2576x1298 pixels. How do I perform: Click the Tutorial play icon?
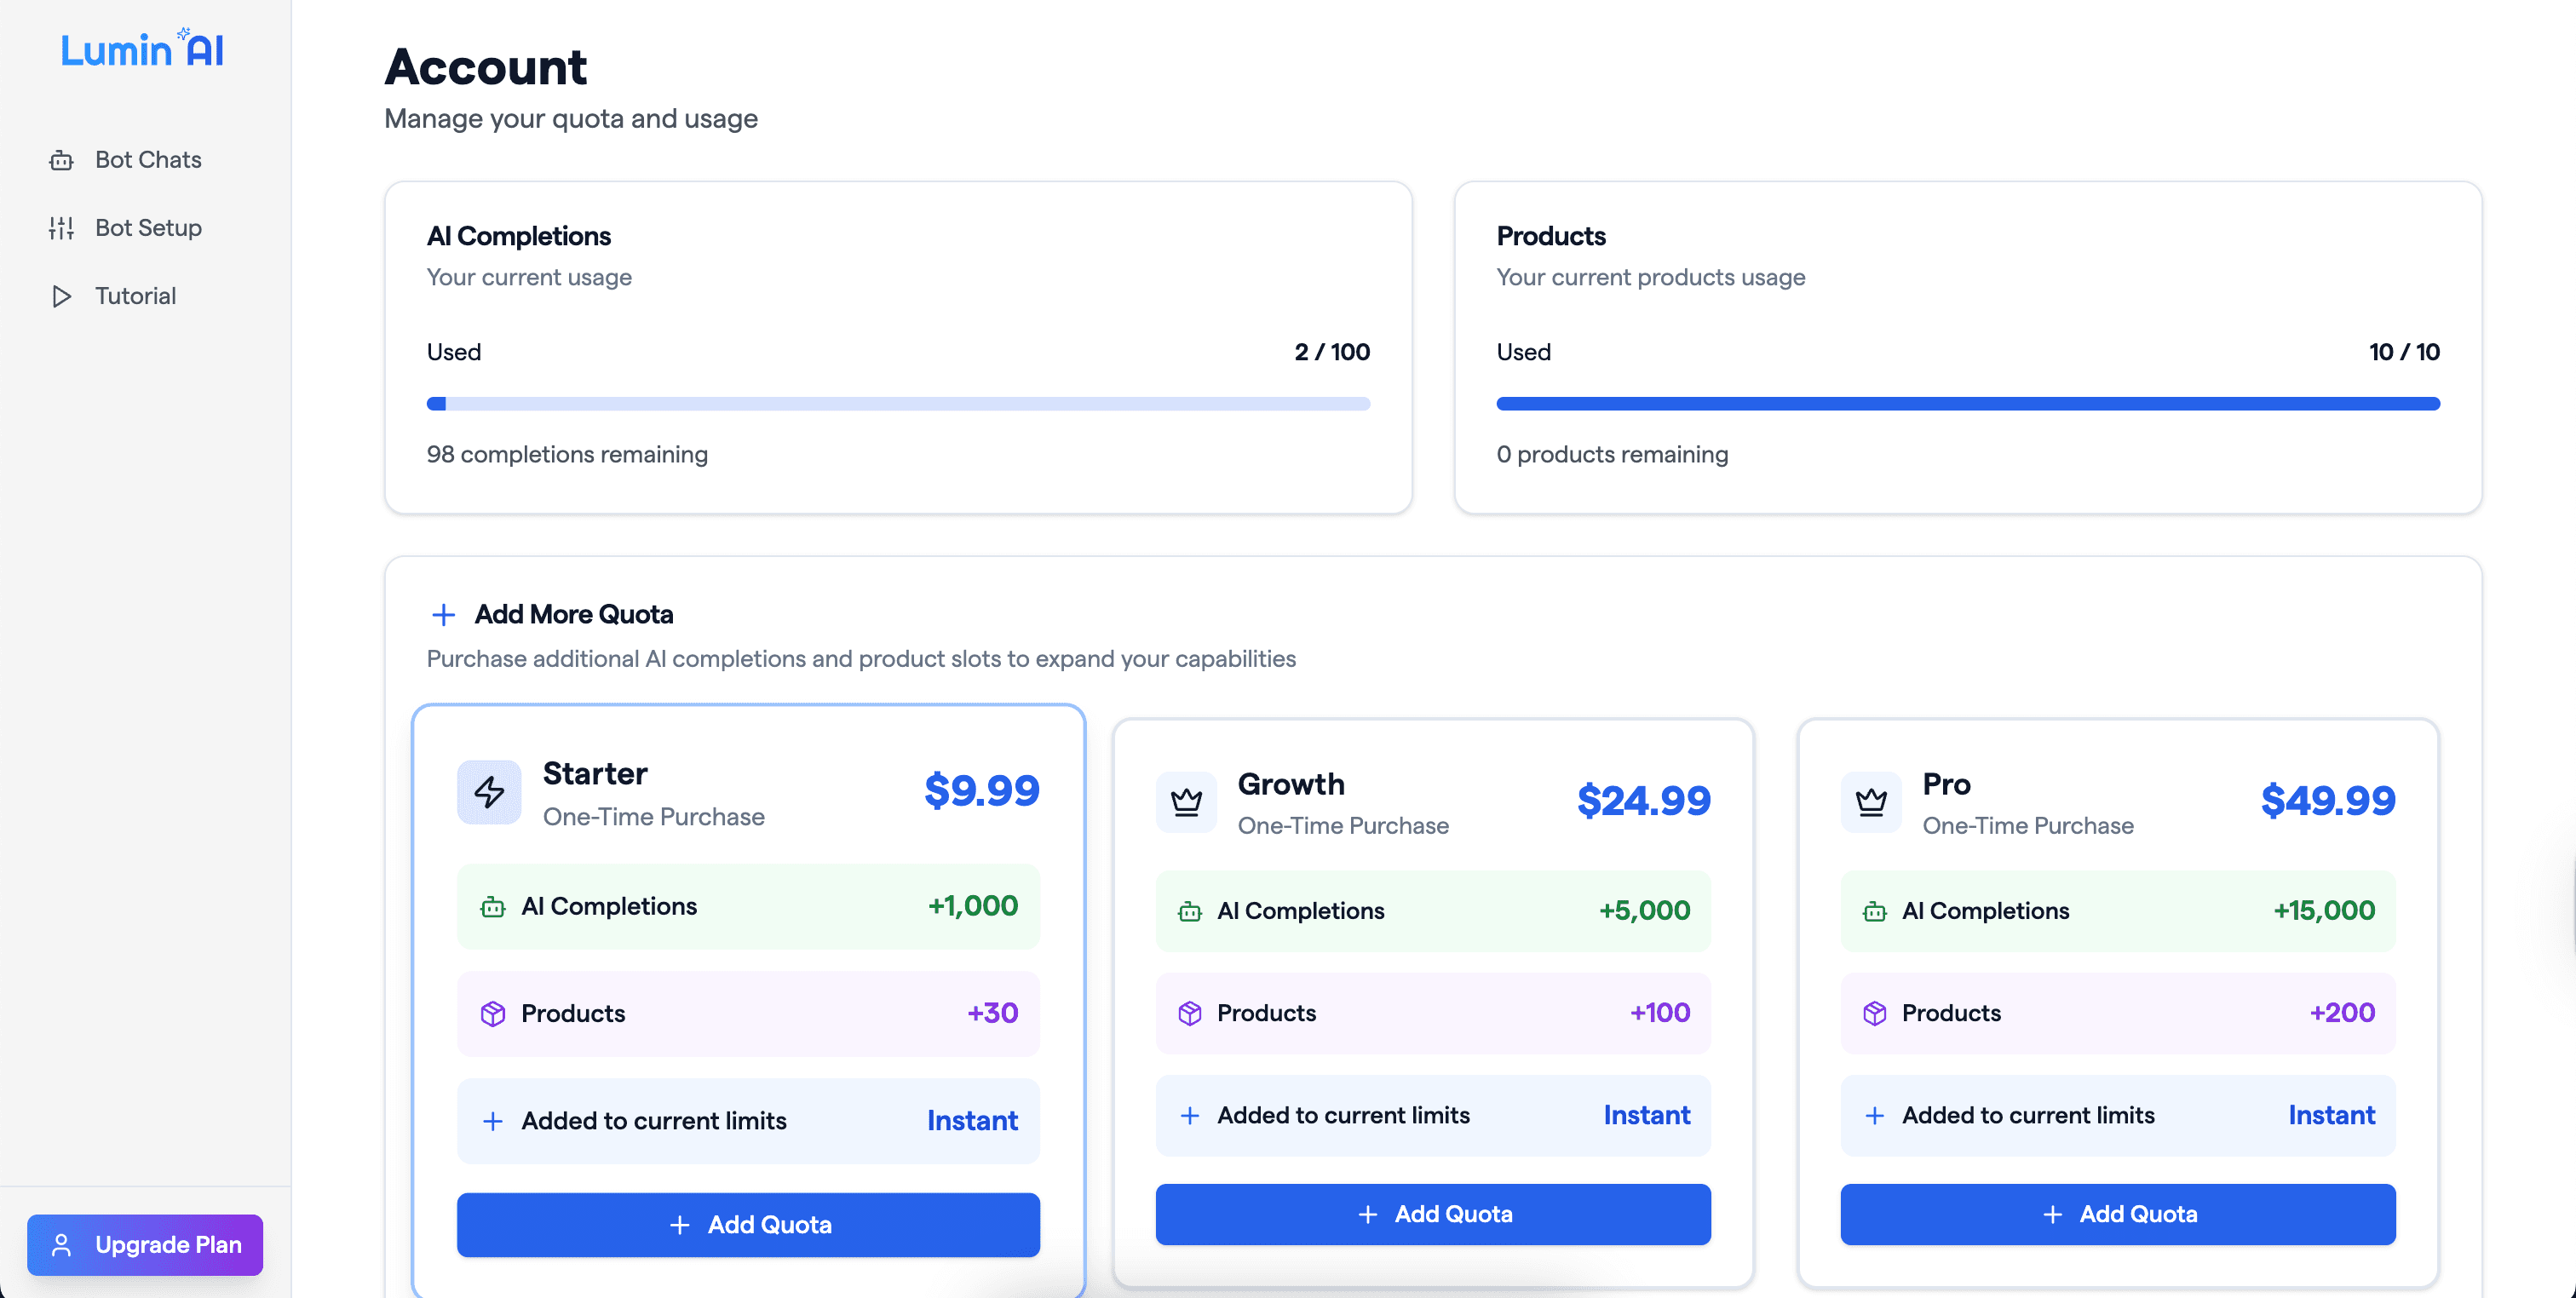[x=61, y=296]
